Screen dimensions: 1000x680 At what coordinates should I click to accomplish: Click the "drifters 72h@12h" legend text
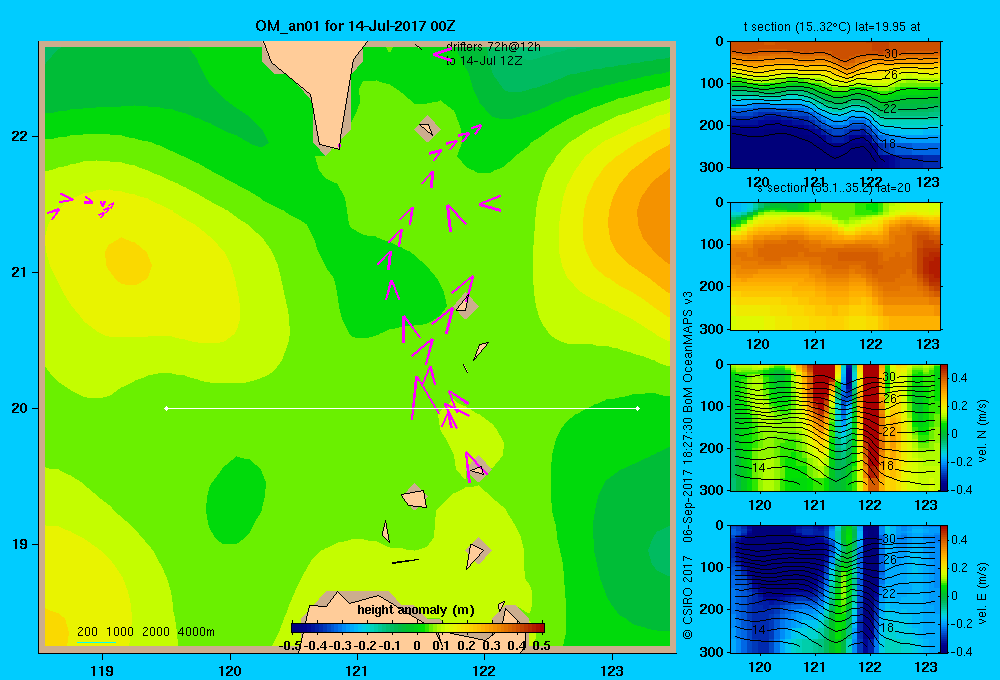[x=494, y=47]
